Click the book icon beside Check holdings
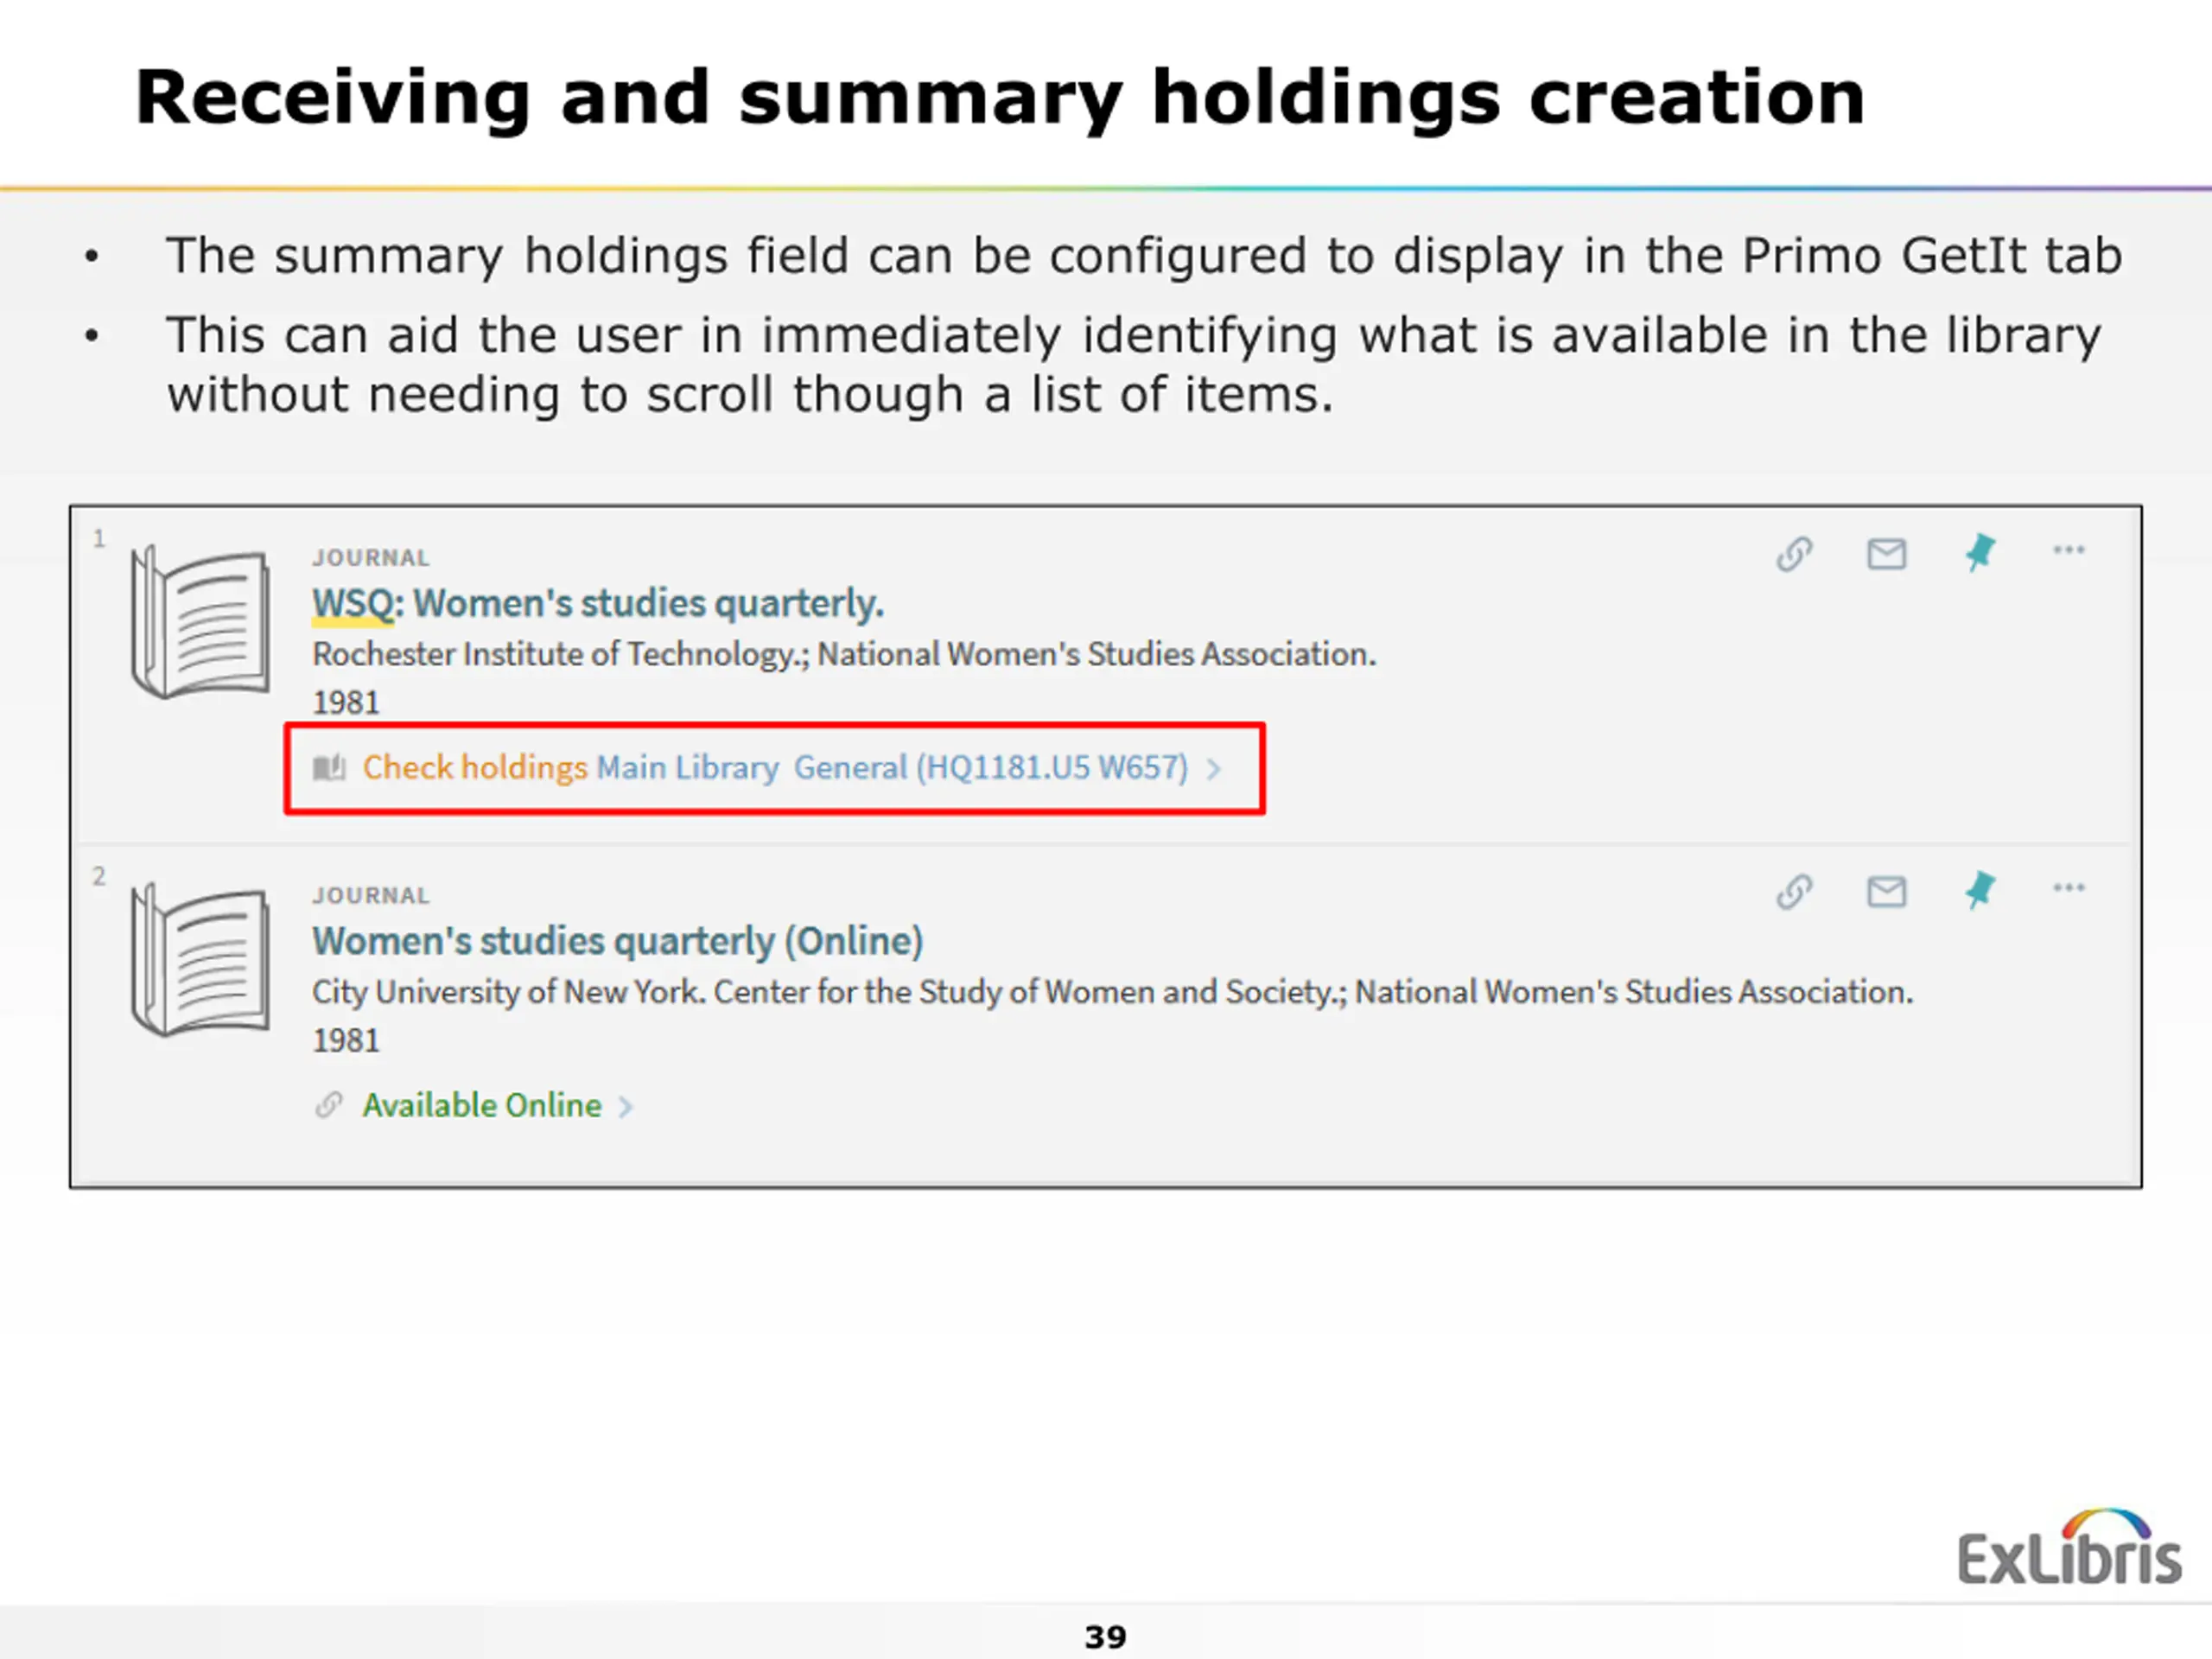 coord(329,768)
